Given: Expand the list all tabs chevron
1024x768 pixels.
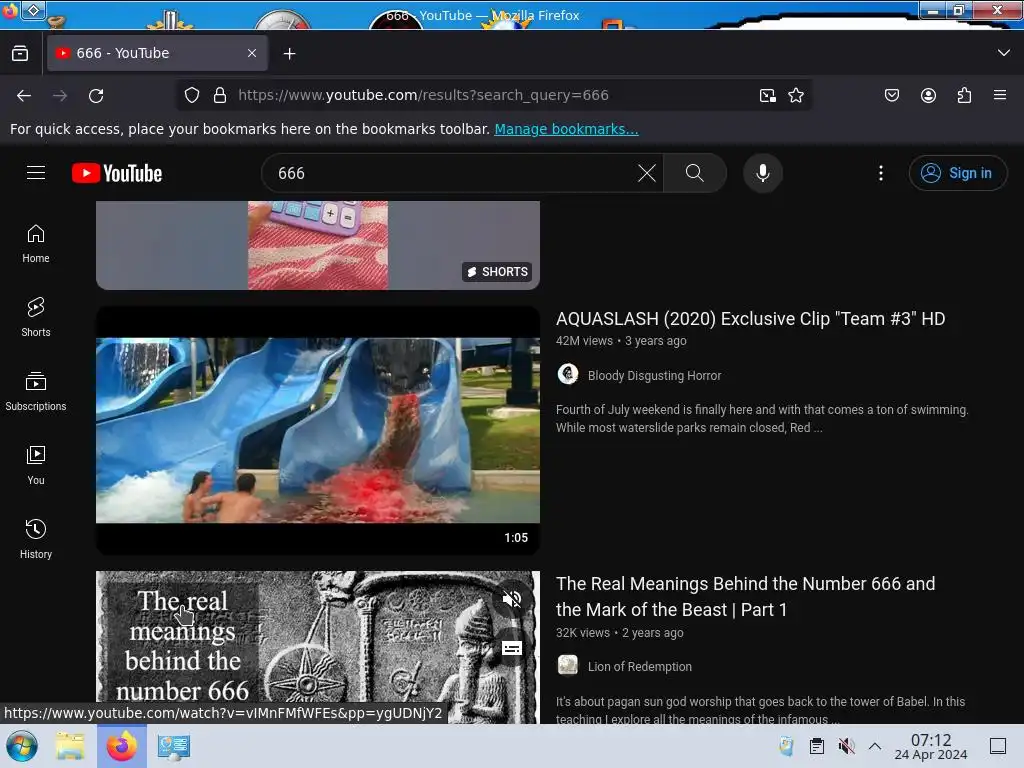Looking at the screenshot, I should point(1003,53).
